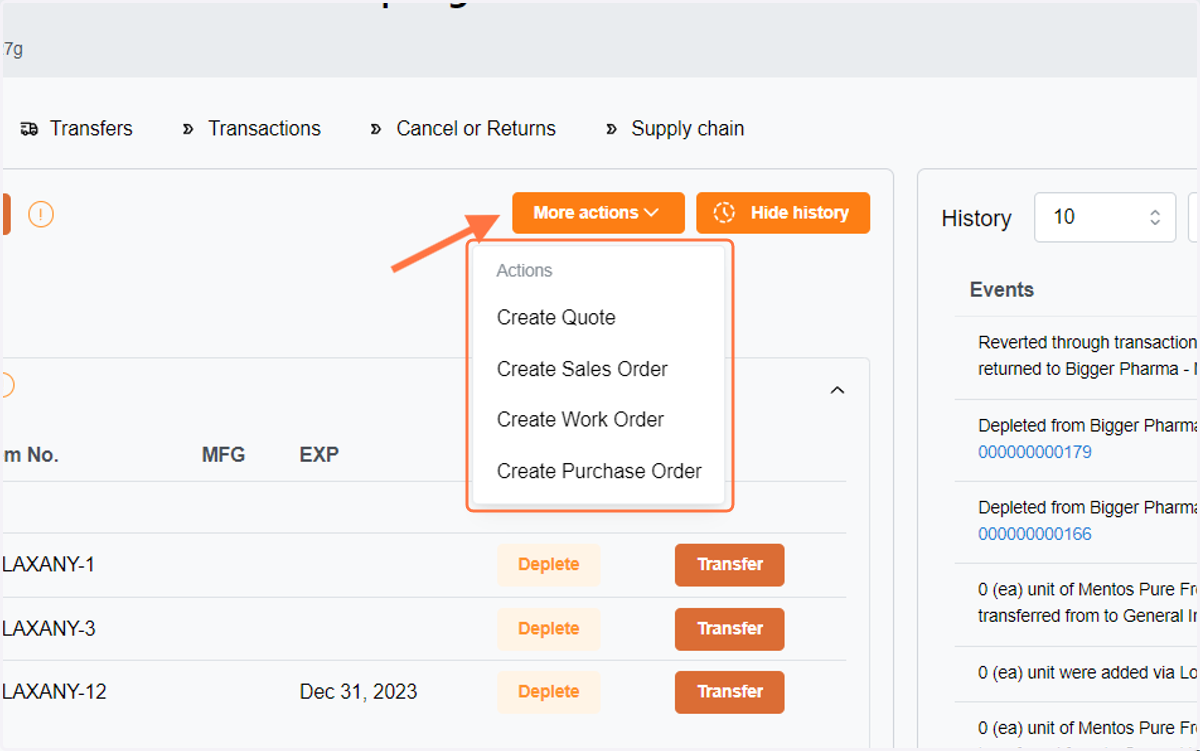Transfer the LAXANY-1 item

pyautogui.click(x=730, y=565)
